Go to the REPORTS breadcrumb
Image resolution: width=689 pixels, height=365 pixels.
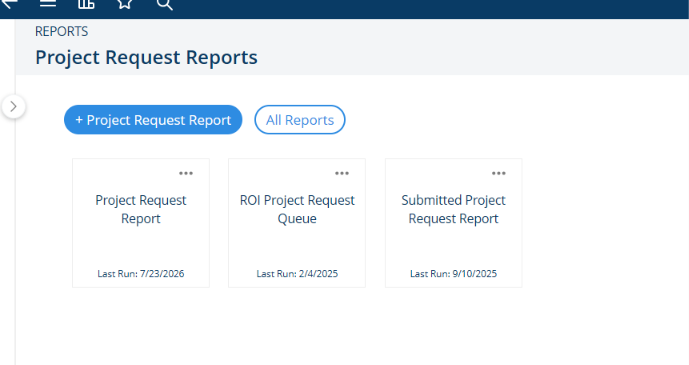62,32
